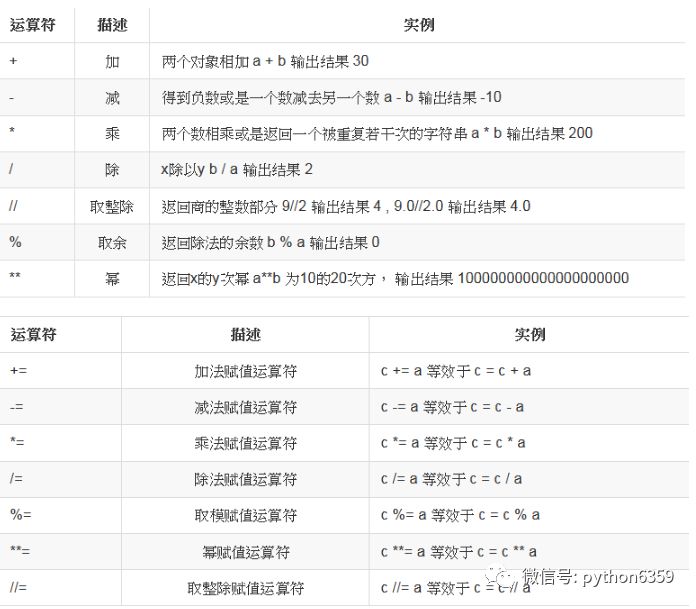Viewport: 696px width, 609px height.
Task: Click the '实例' header of the first table
Action: click(419, 25)
